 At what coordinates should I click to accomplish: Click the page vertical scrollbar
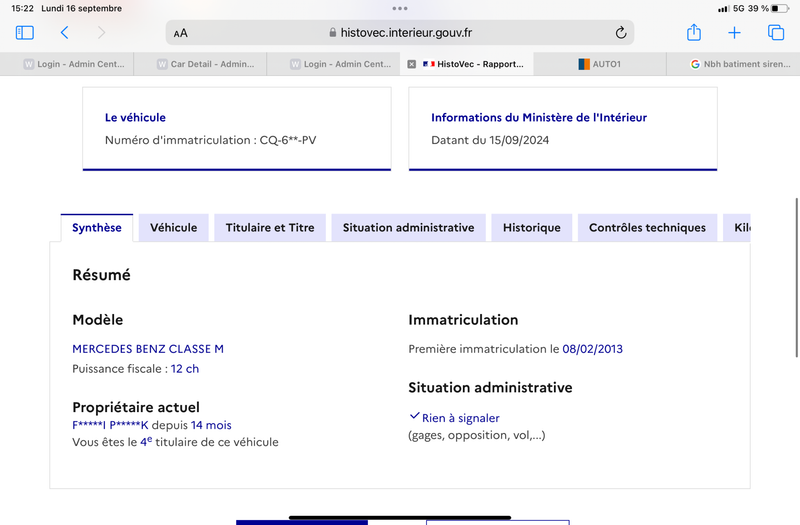[x=796, y=278]
